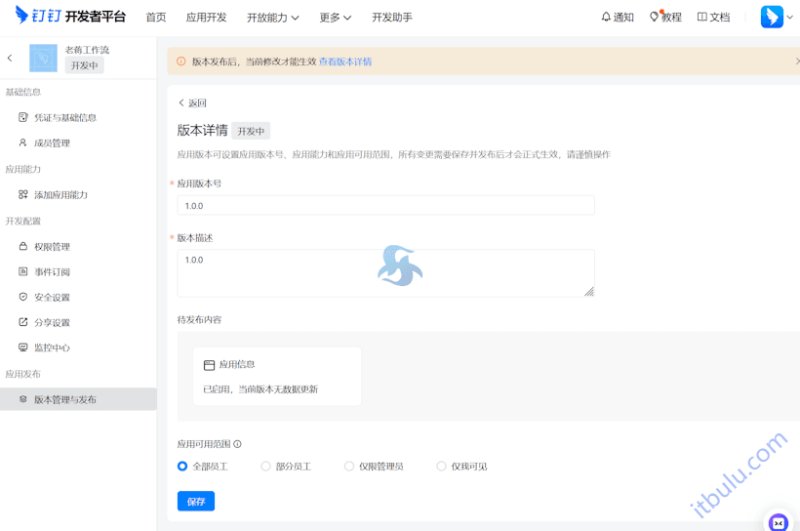
Task: Click the 应用版本号 input field
Action: pyautogui.click(x=386, y=206)
